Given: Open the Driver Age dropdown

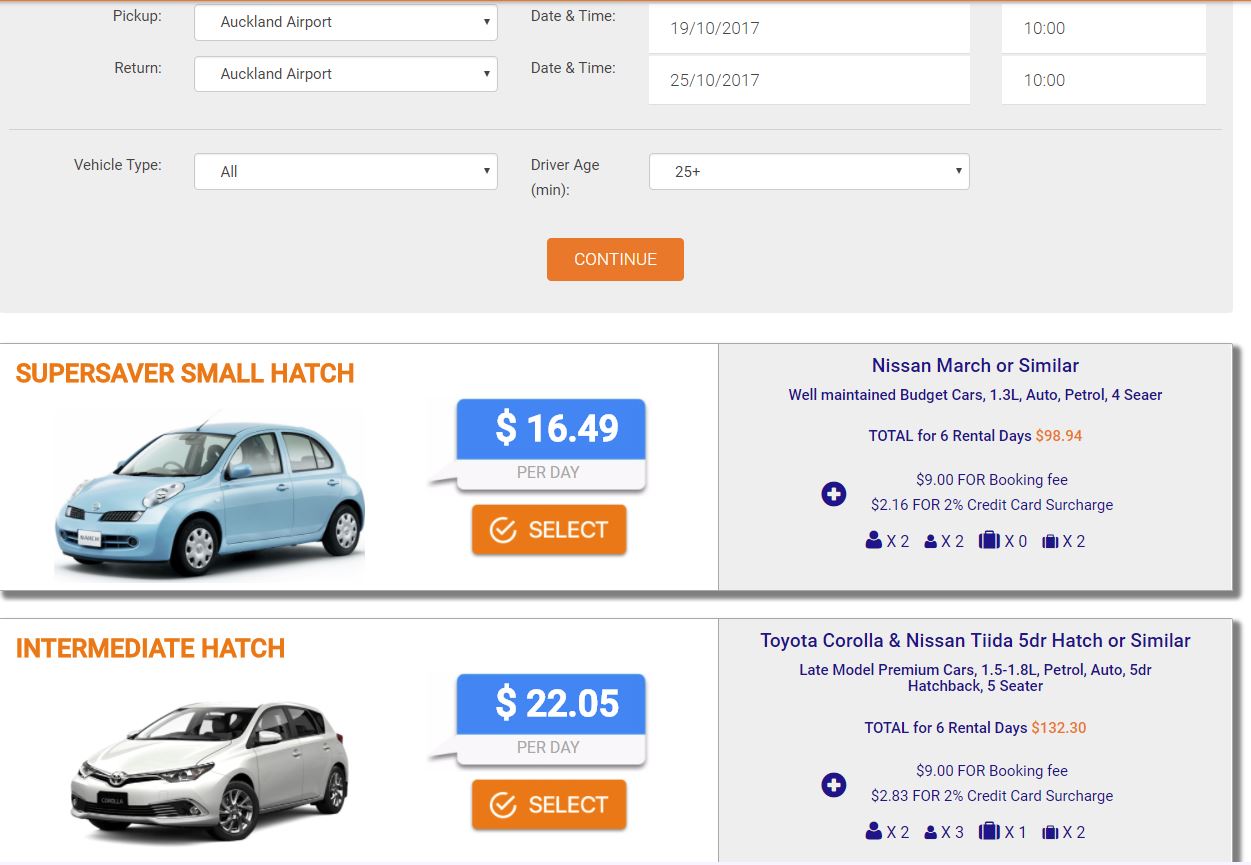Looking at the screenshot, I should point(808,171).
